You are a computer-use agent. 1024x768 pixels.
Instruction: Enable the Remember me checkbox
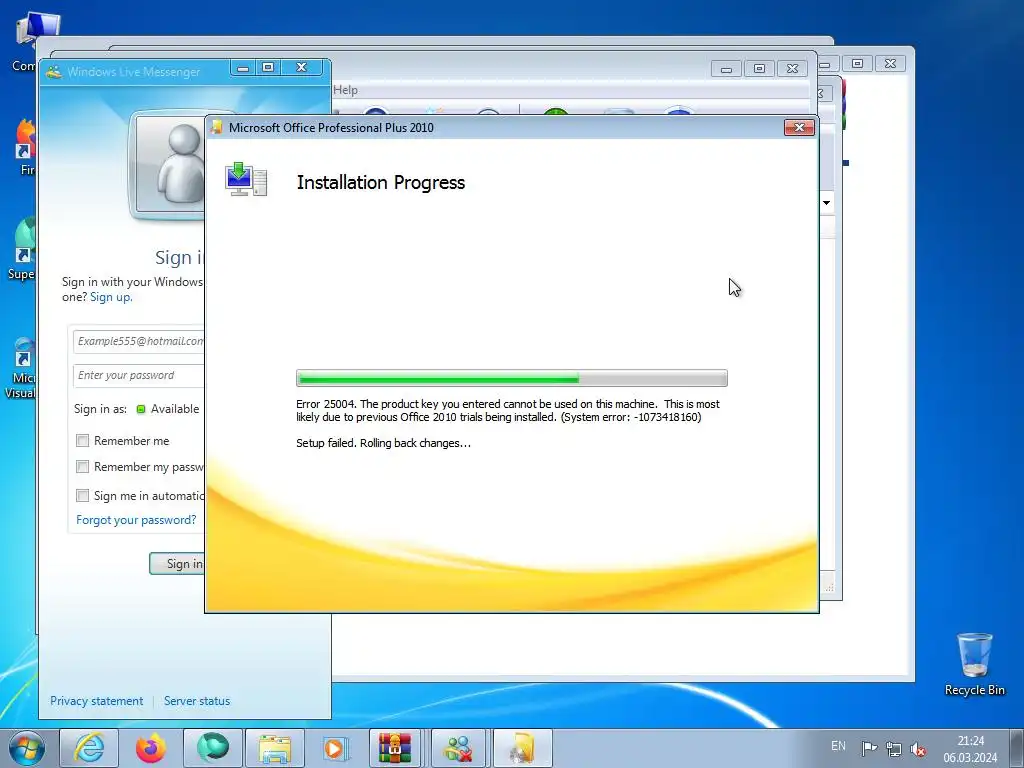(82, 441)
